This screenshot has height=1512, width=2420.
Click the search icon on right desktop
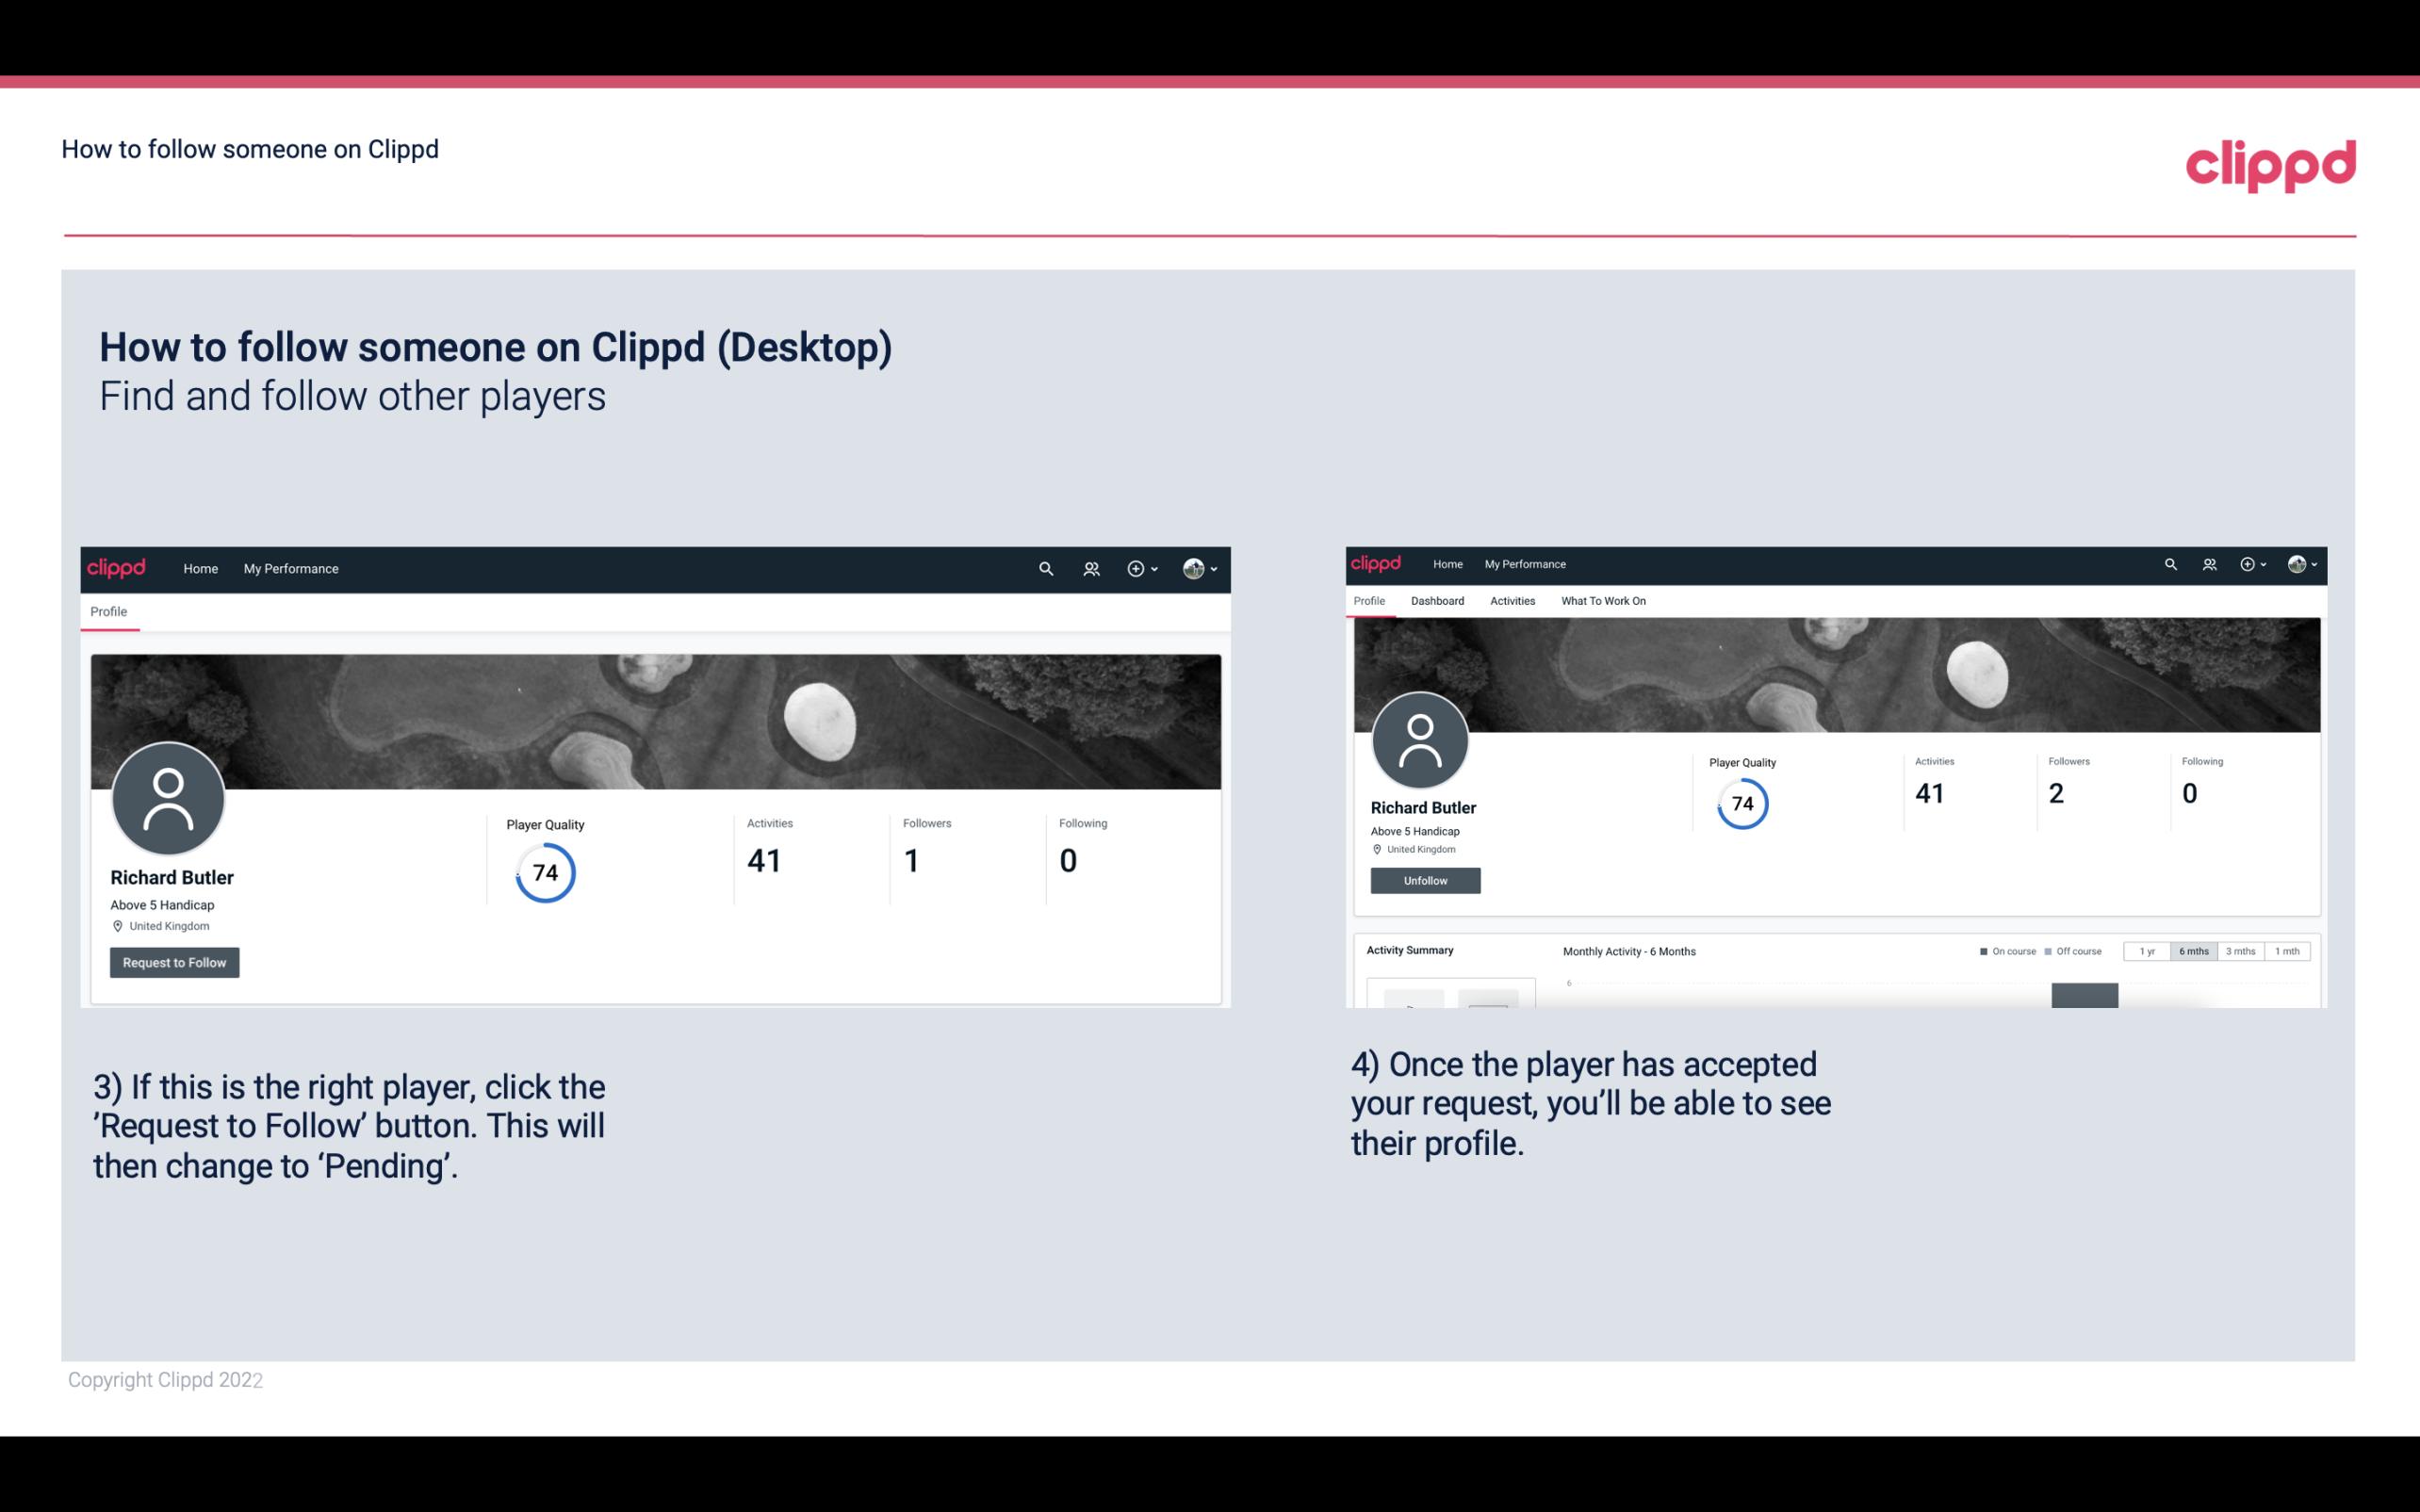point(2171,562)
